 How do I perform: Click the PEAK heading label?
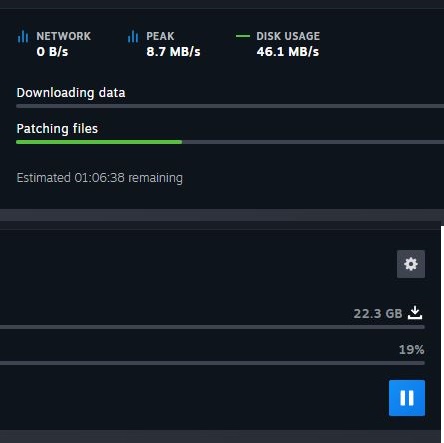[160, 36]
